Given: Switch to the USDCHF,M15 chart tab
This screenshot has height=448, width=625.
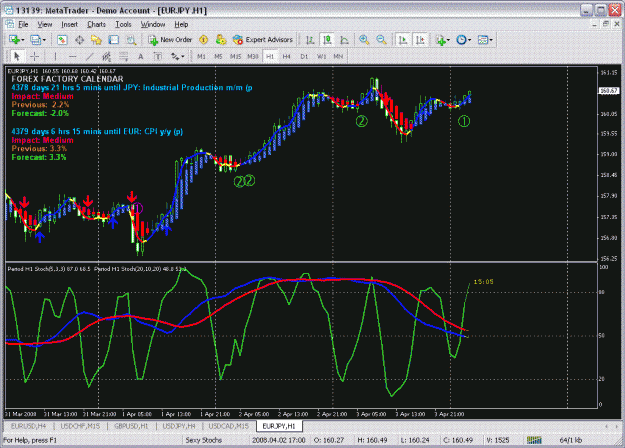Looking at the screenshot, I should 80,426.
